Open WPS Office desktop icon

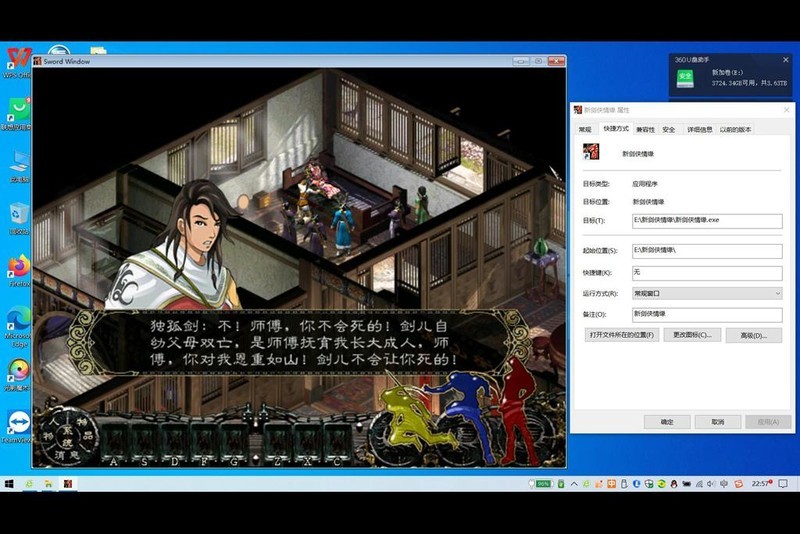point(18,63)
